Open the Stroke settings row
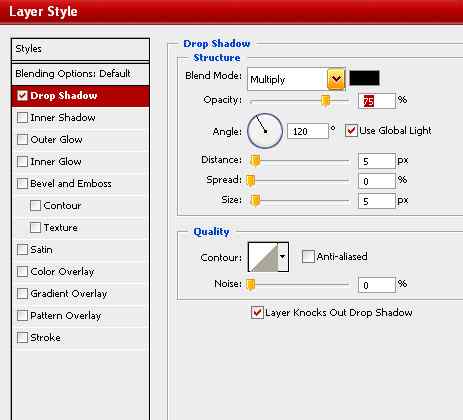Screen dimensions: 463x420 [x=80, y=338]
